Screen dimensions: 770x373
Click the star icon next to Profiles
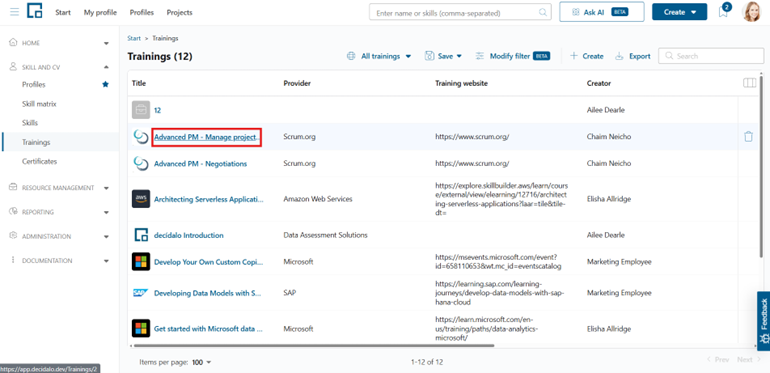coord(105,84)
